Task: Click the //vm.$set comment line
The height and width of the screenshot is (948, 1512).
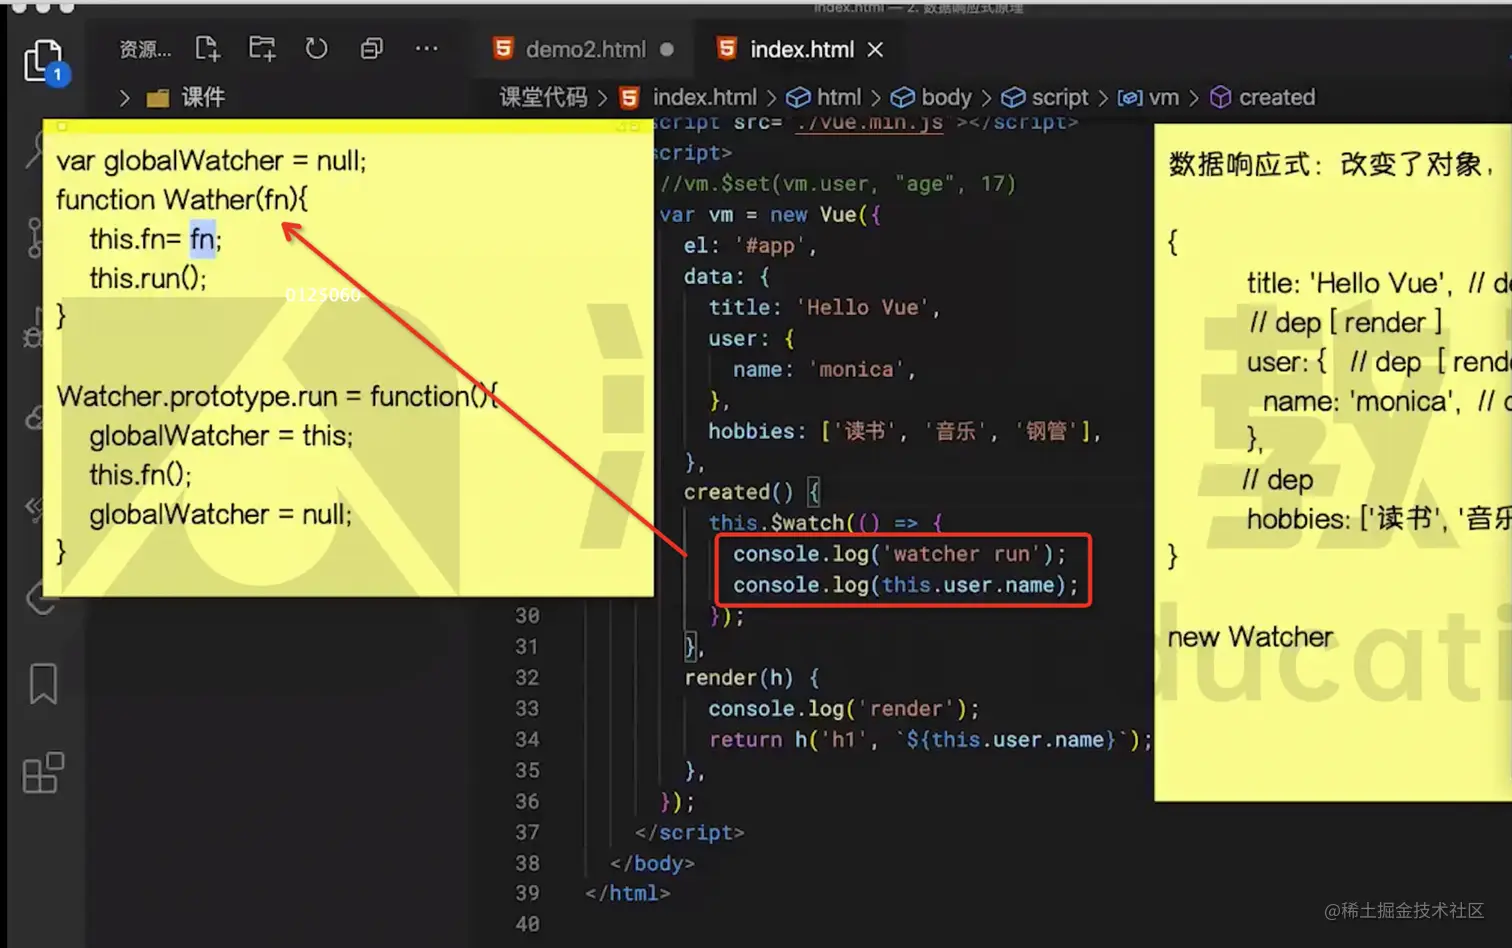Action: click(837, 184)
